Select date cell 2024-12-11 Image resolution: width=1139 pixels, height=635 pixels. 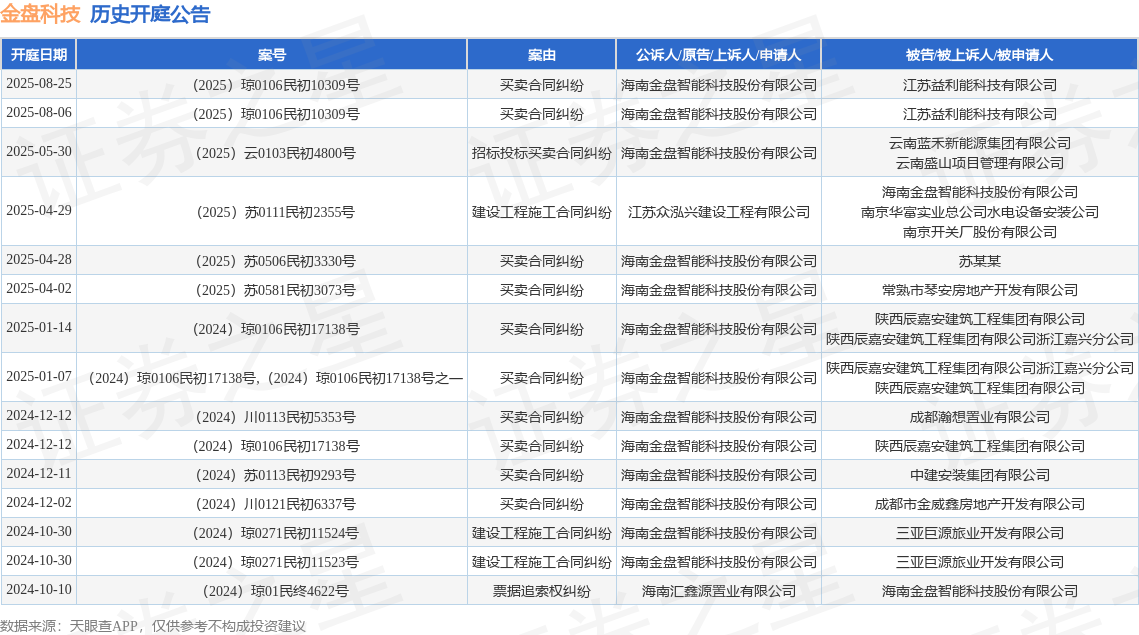click(39, 474)
